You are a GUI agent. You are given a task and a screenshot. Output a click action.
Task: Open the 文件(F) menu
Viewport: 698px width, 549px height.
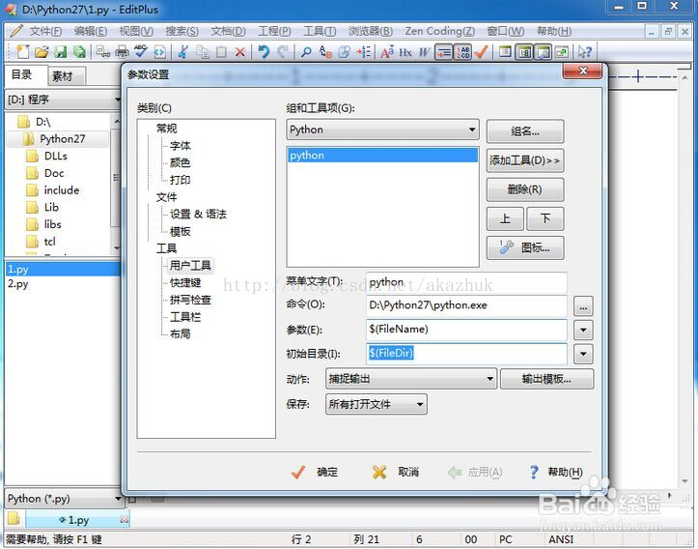(x=45, y=31)
